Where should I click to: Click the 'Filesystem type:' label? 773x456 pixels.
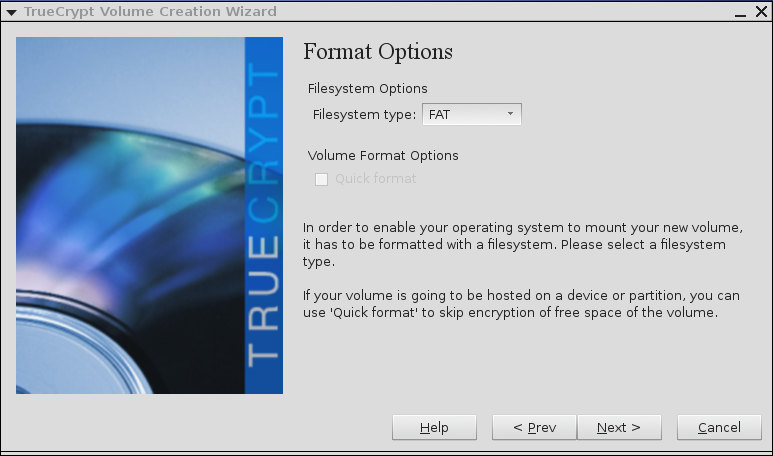364,115
